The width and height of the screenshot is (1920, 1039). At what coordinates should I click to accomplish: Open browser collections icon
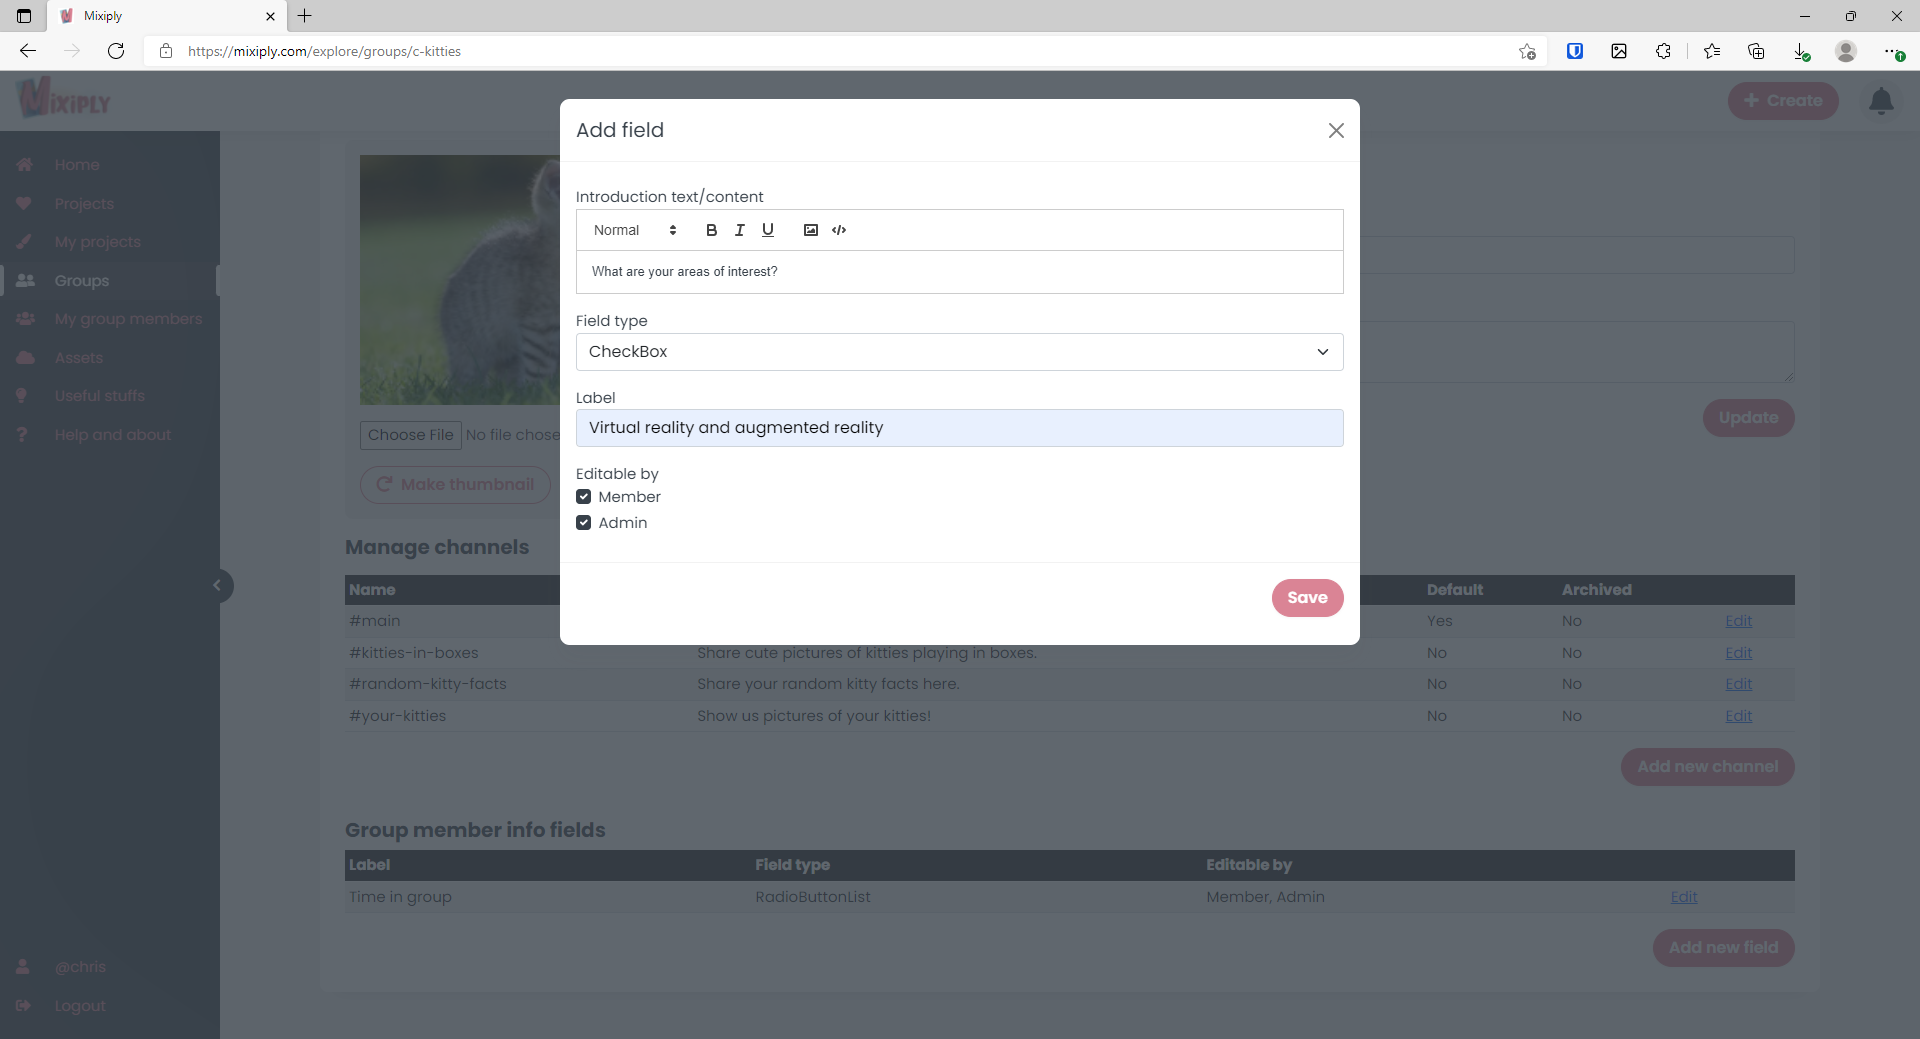click(x=1756, y=51)
